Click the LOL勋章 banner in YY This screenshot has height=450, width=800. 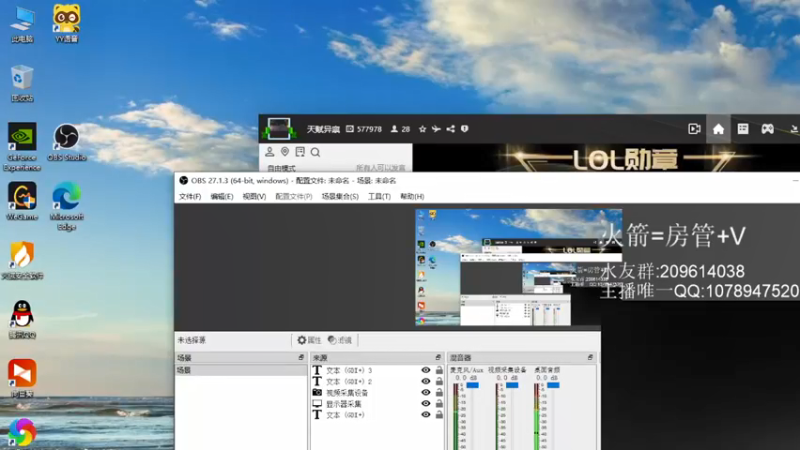point(606,158)
